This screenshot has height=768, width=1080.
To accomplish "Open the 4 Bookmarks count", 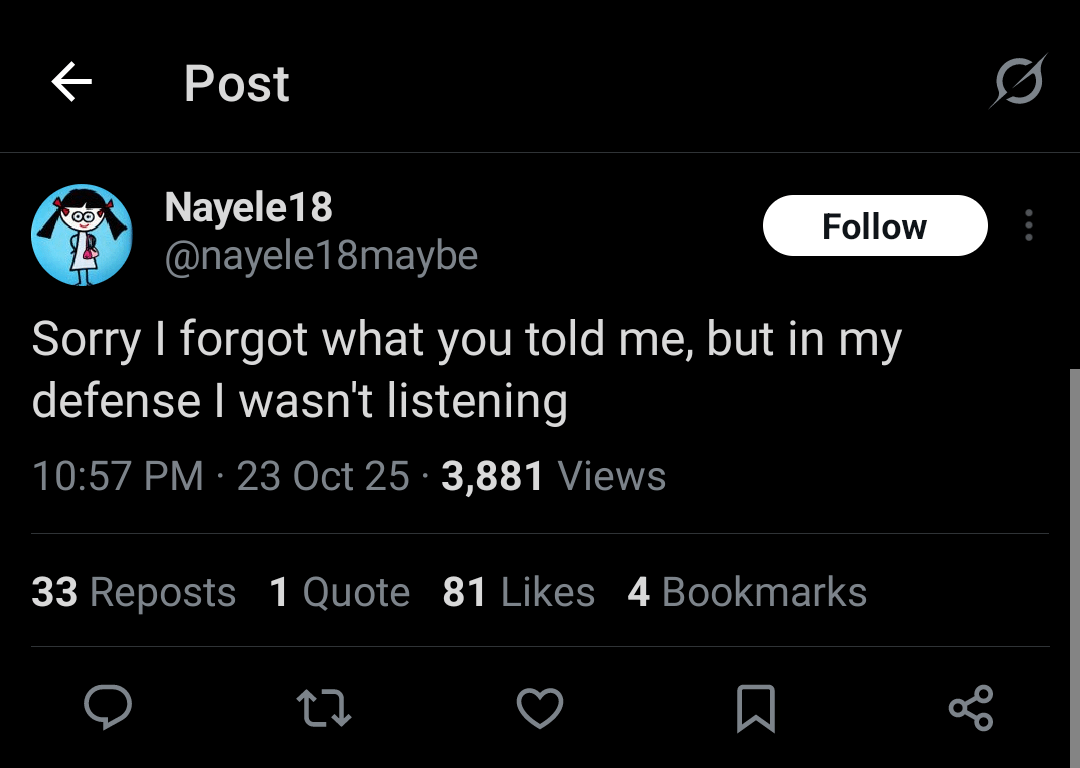I will click(747, 592).
